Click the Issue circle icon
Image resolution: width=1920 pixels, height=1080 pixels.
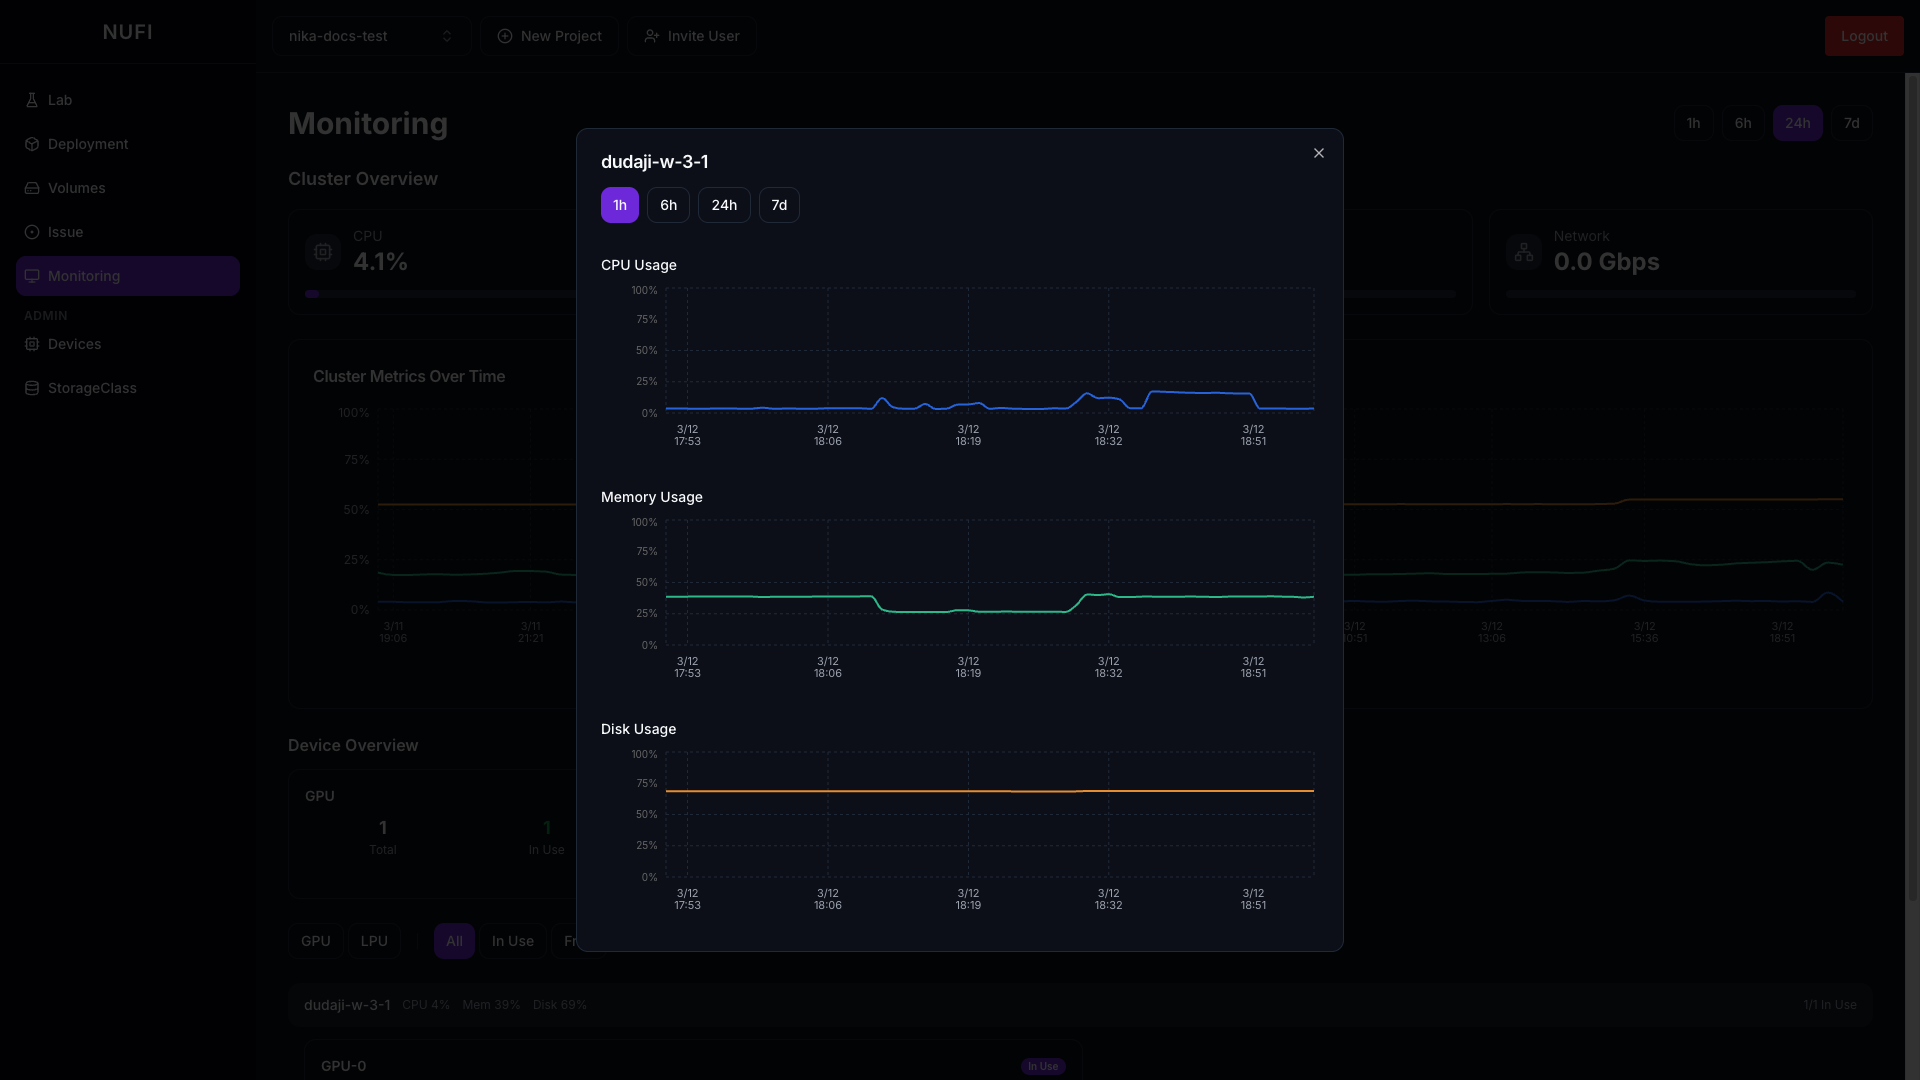click(32, 232)
